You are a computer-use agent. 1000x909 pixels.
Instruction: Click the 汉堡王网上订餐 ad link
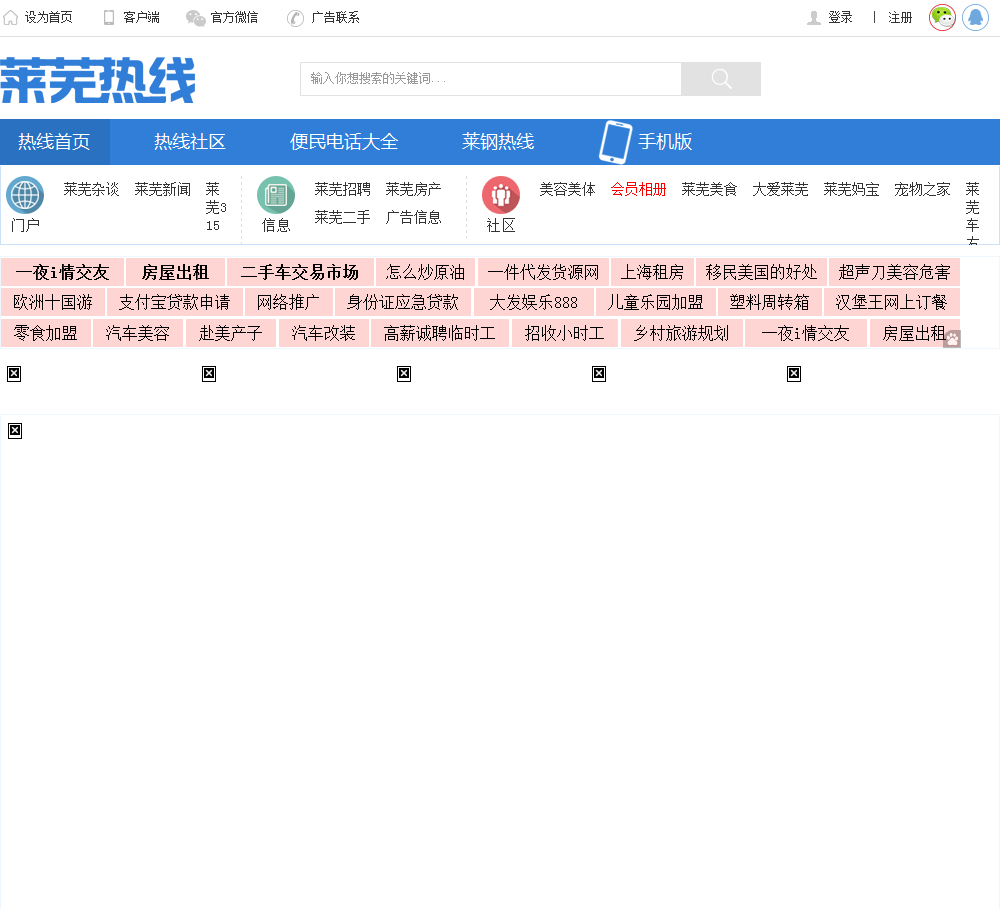pos(892,302)
